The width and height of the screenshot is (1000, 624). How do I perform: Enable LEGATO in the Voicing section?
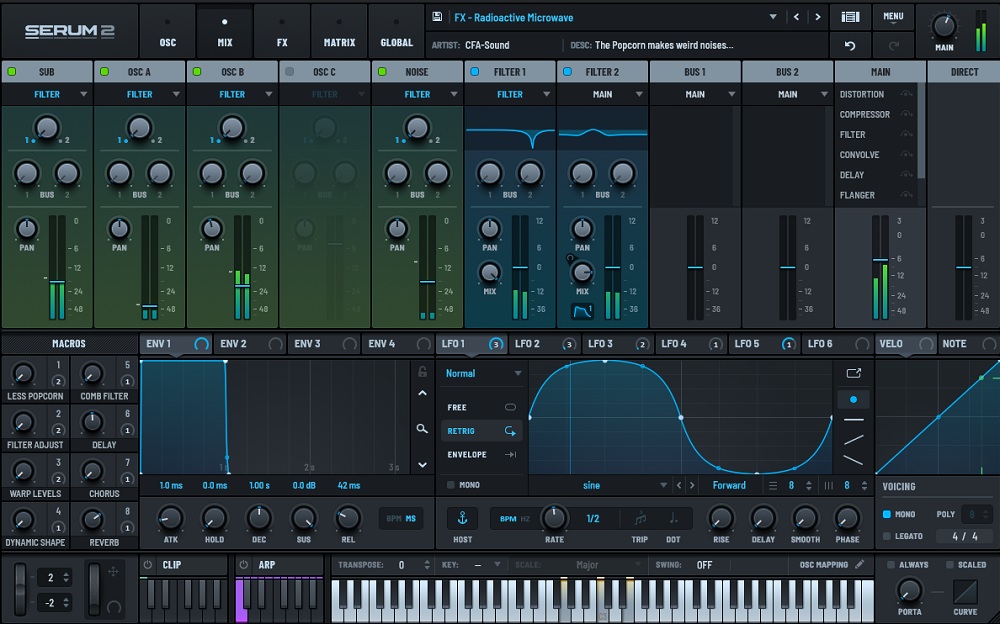tap(887, 537)
